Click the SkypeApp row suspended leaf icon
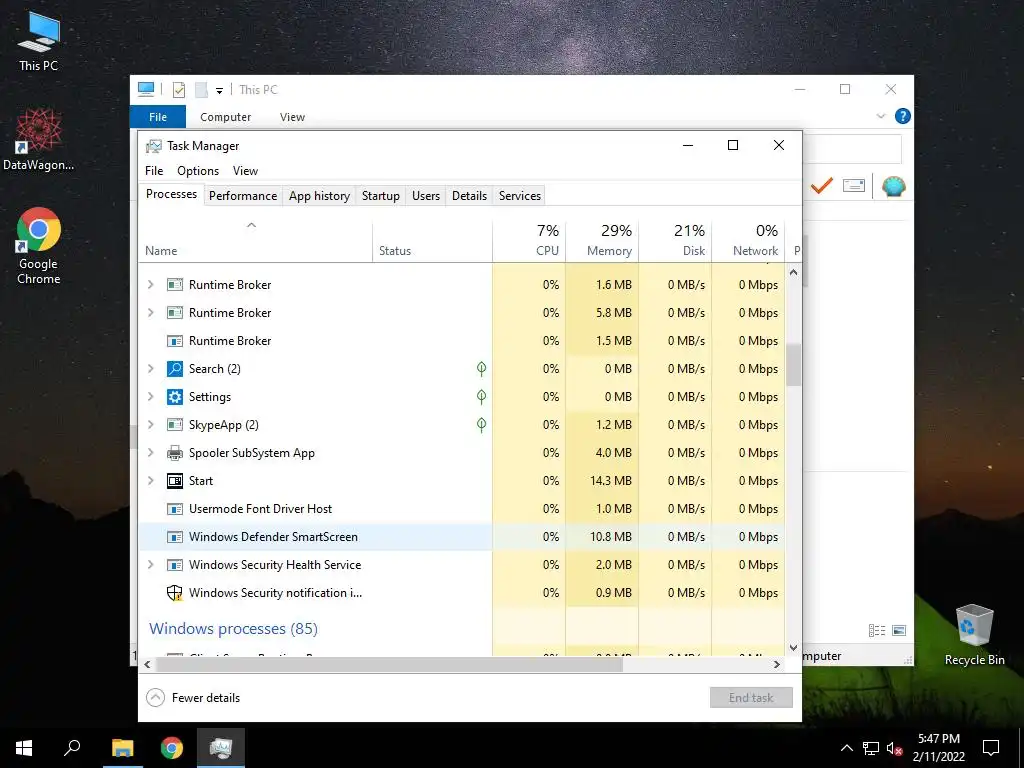 tap(481, 425)
